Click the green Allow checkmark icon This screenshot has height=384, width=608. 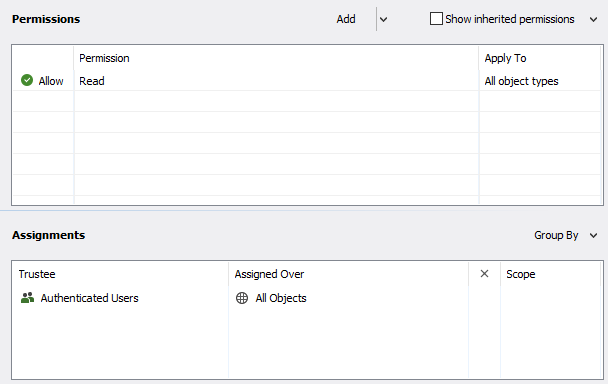coord(27,80)
